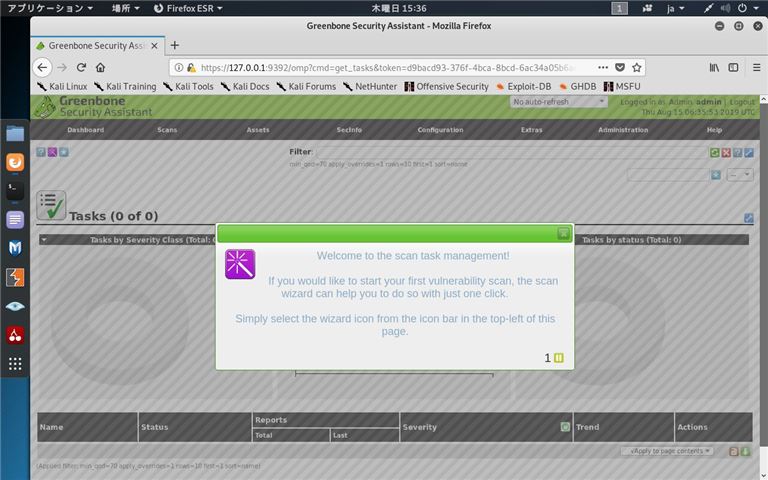Open the NetHunter bookmark
This screenshot has width=768, height=480.
tap(370, 86)
